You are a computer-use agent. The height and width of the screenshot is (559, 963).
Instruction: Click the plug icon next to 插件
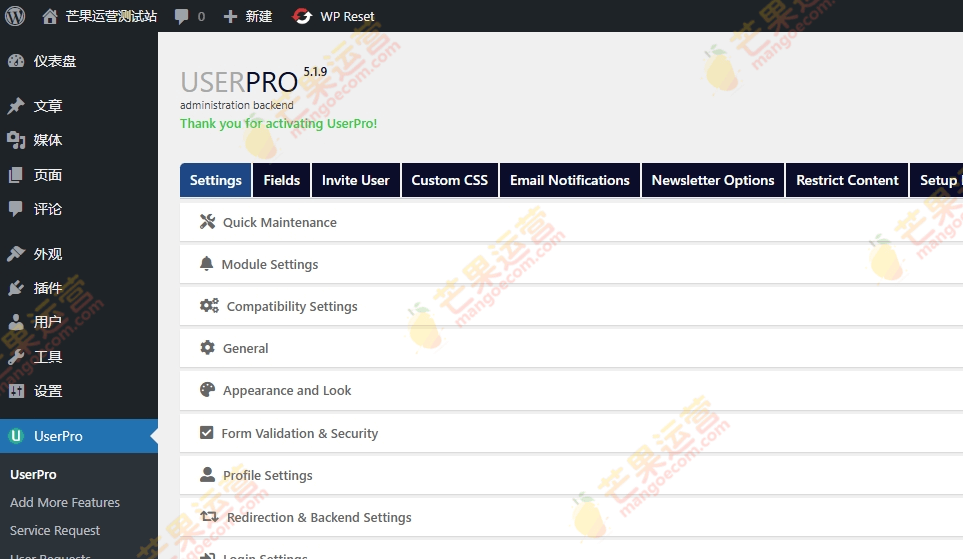pos(16,288)
